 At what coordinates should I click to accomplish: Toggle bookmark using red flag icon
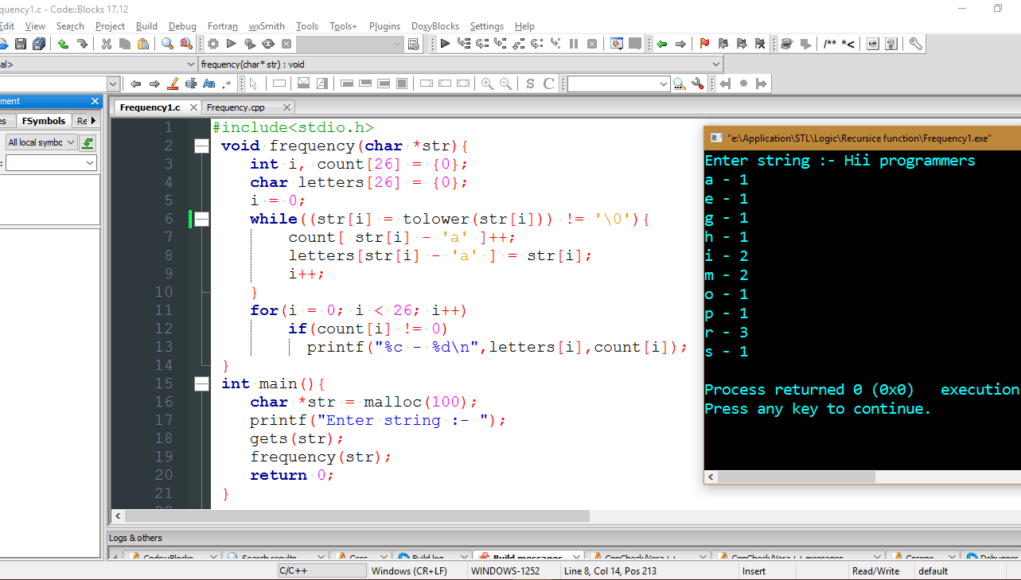[704, 44]
